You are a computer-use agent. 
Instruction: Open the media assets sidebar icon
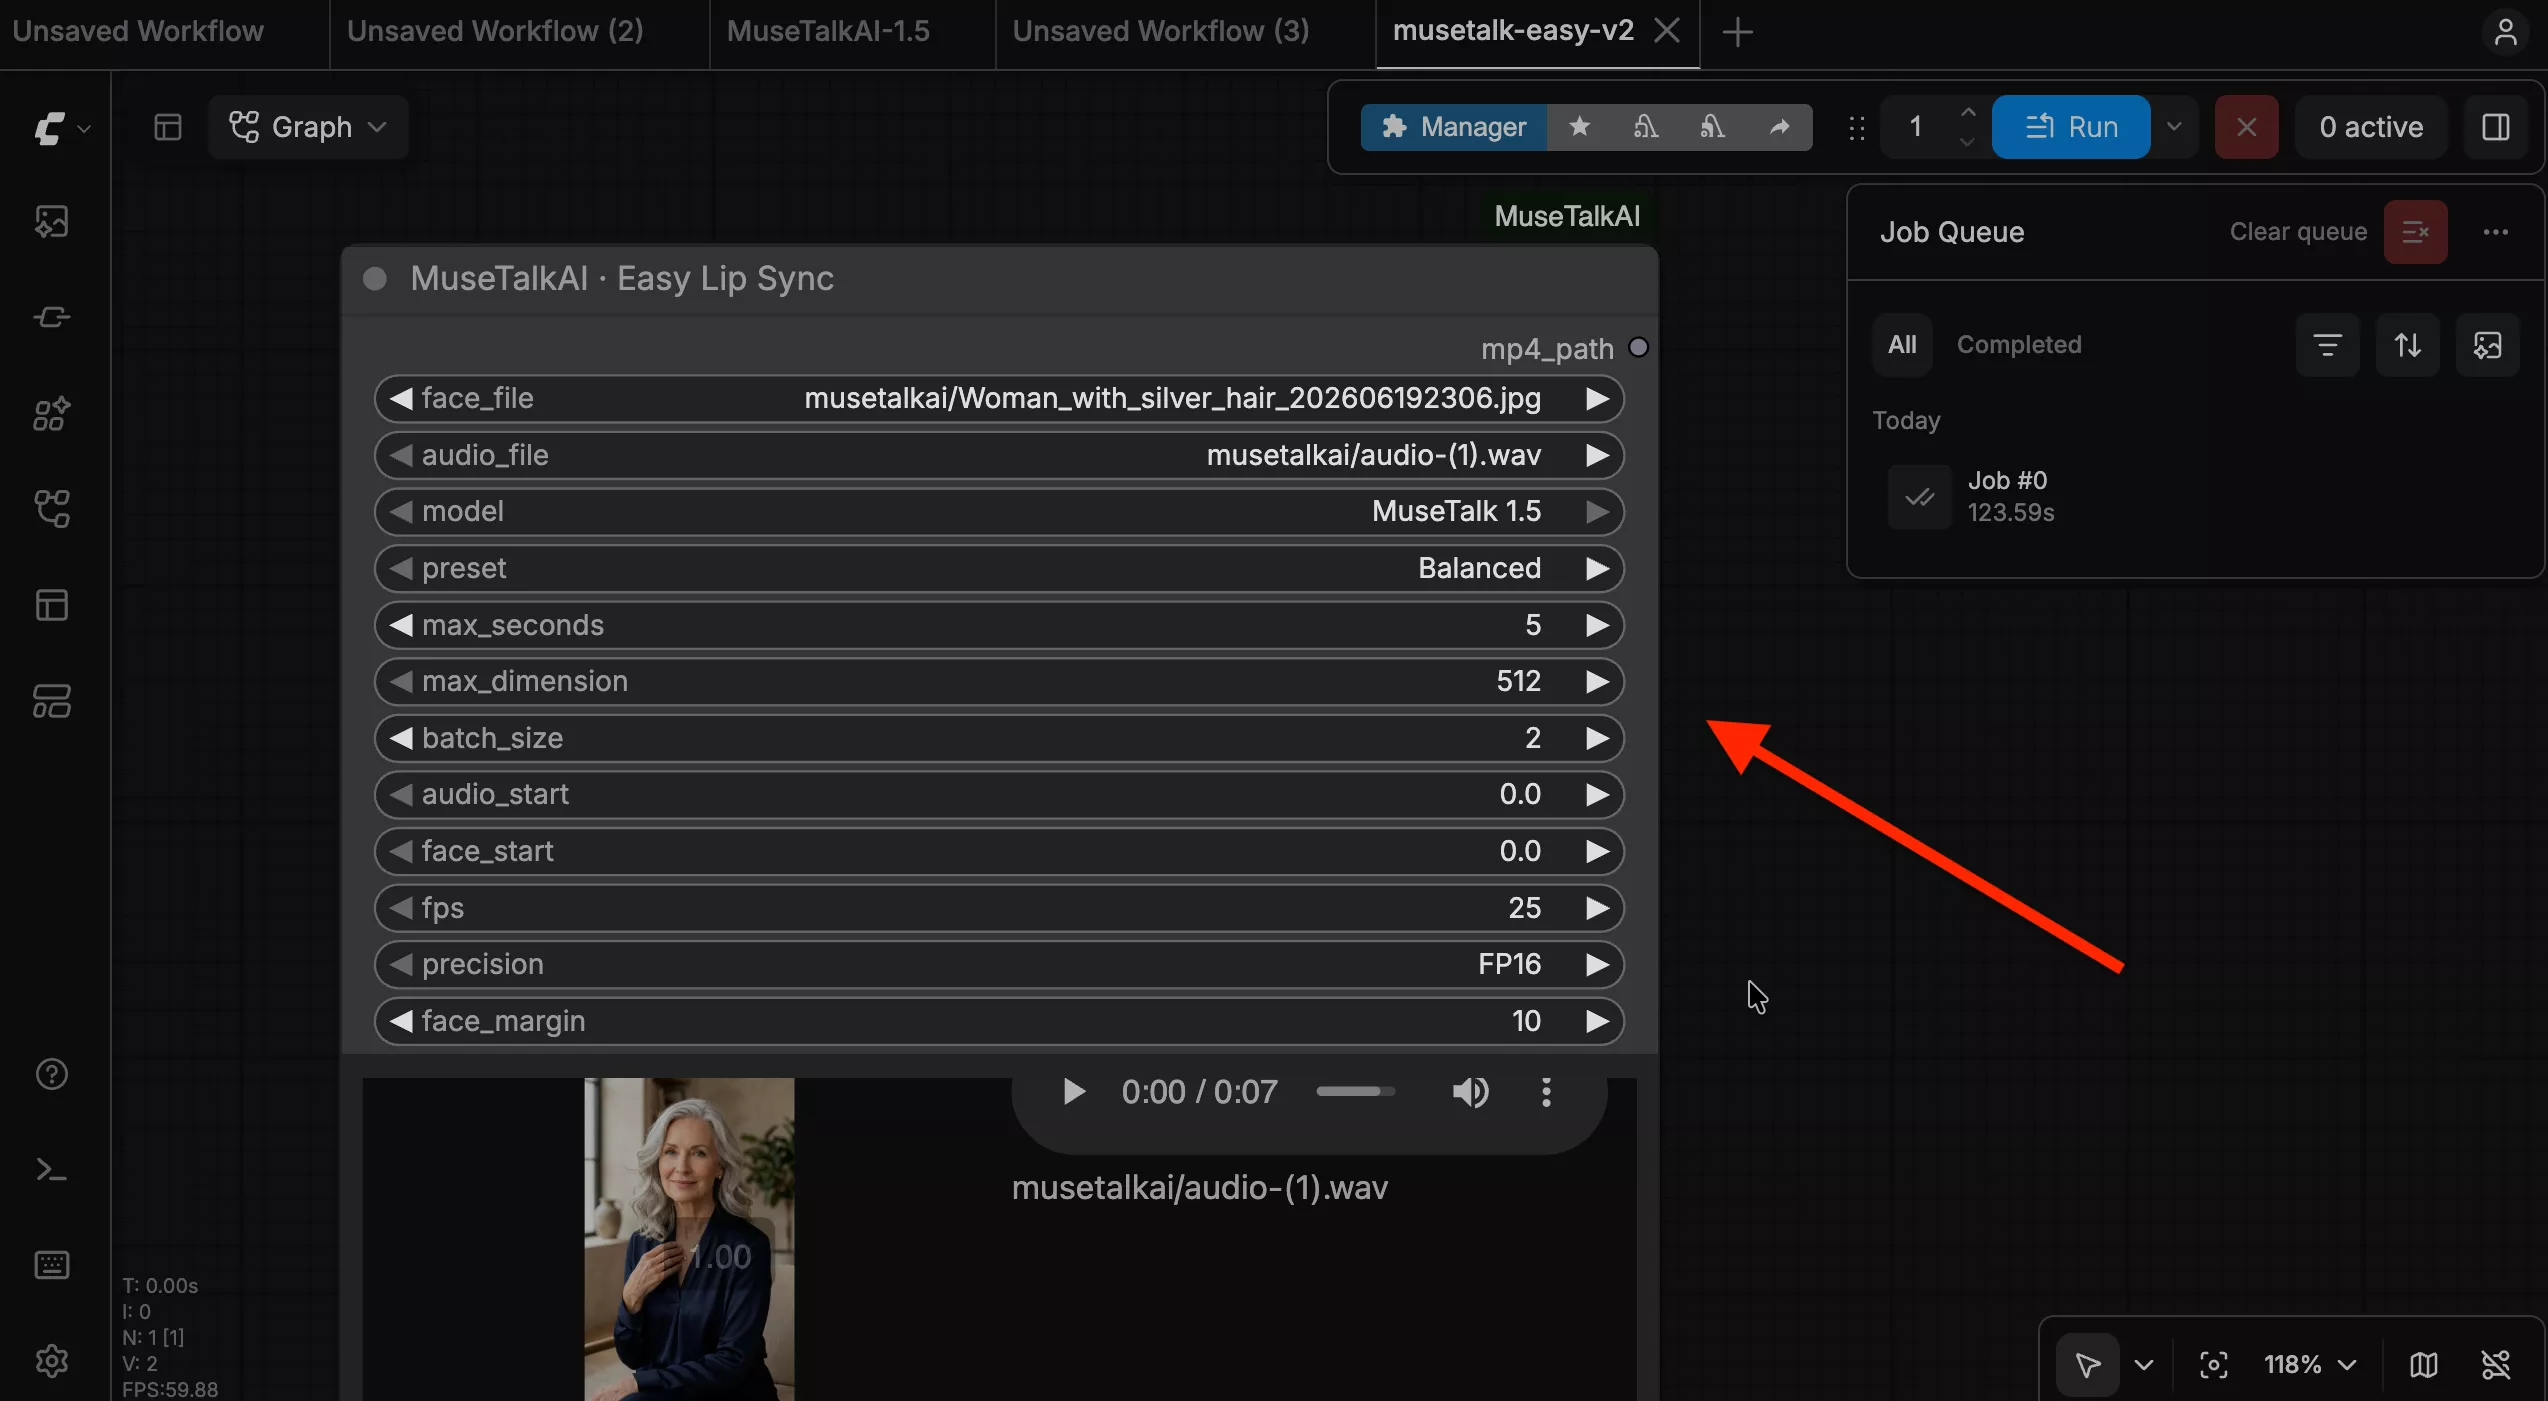[52, 221]
